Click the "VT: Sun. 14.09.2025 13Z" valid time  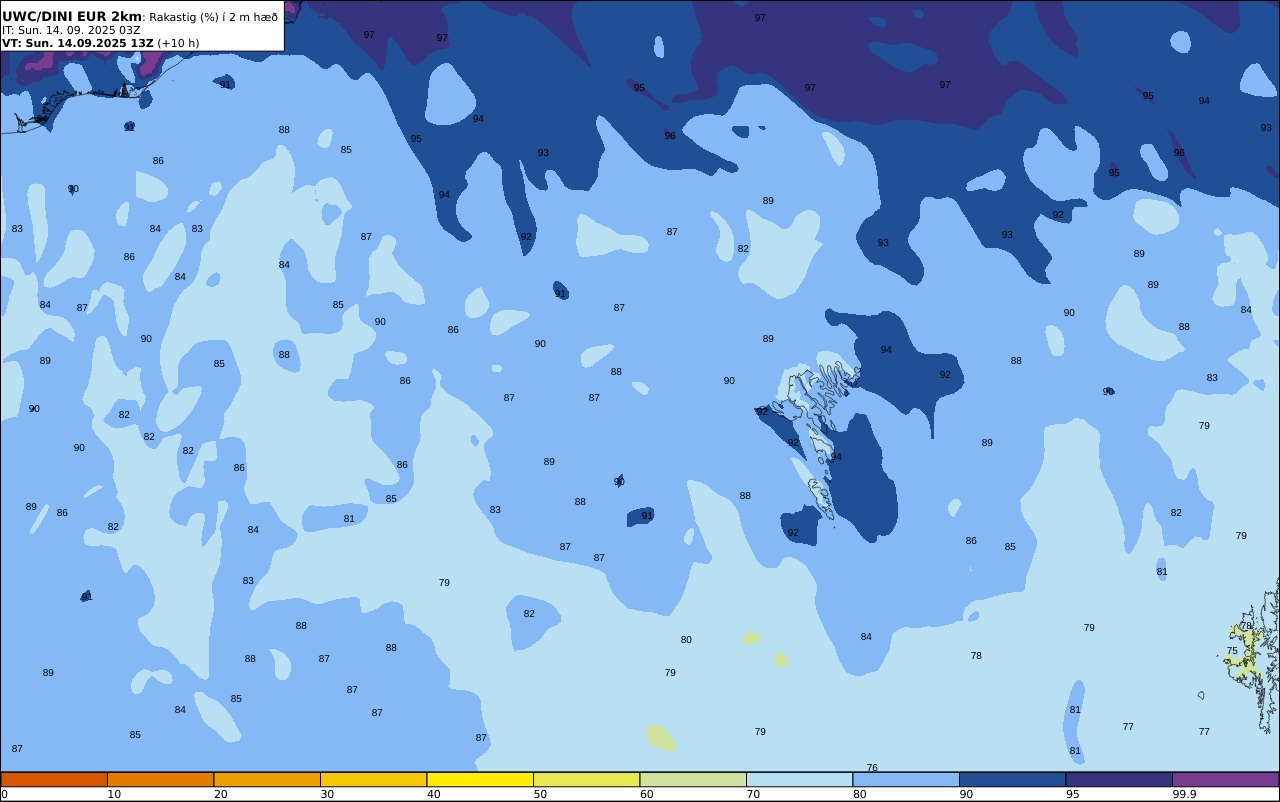pyautogui.click(x=78, y=43)
